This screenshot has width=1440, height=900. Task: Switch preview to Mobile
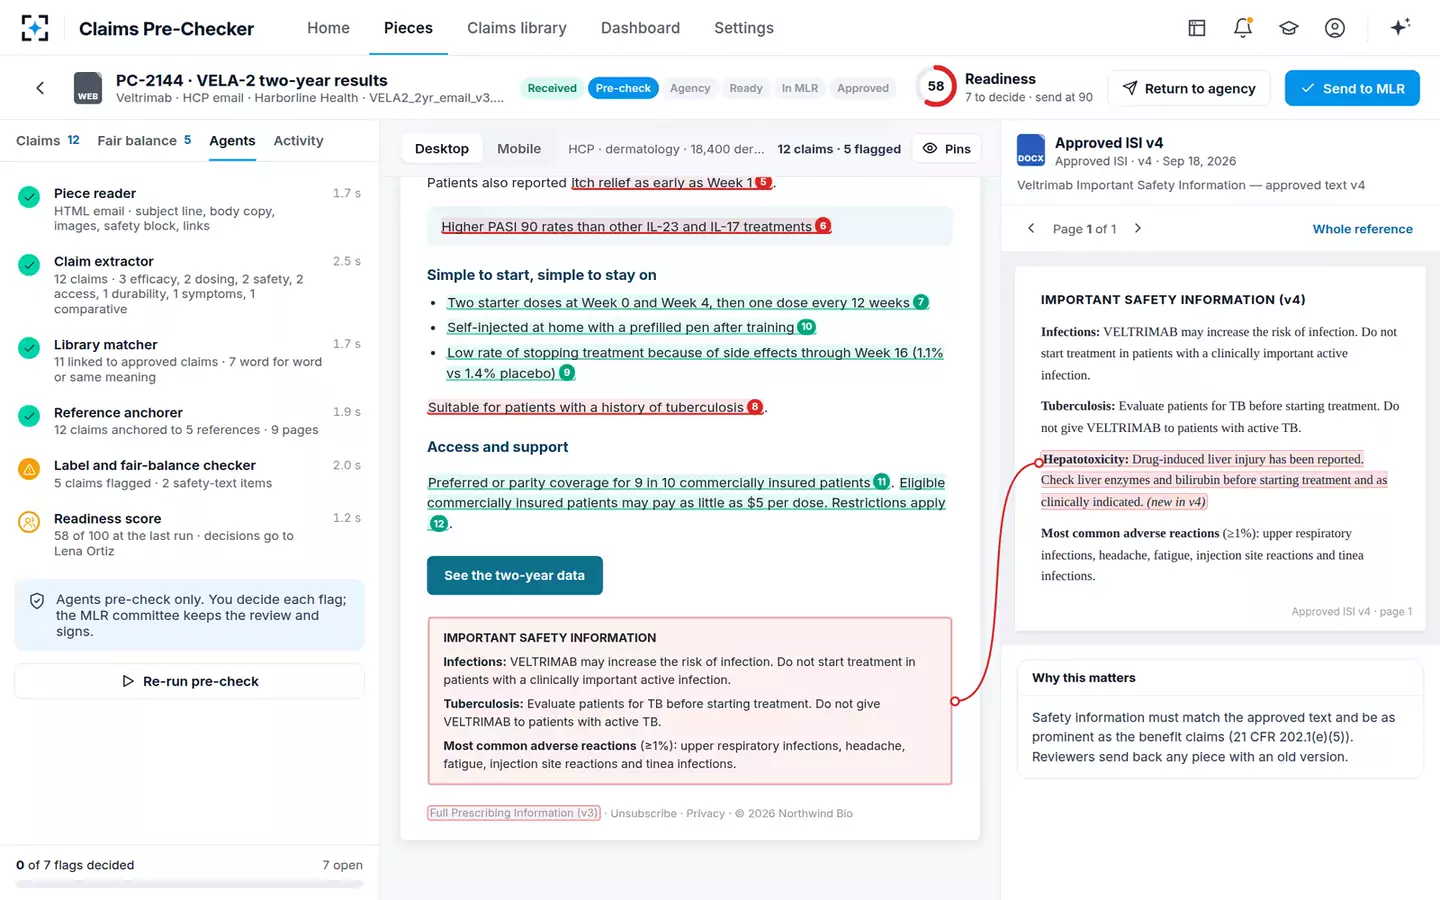click(519, 149)
